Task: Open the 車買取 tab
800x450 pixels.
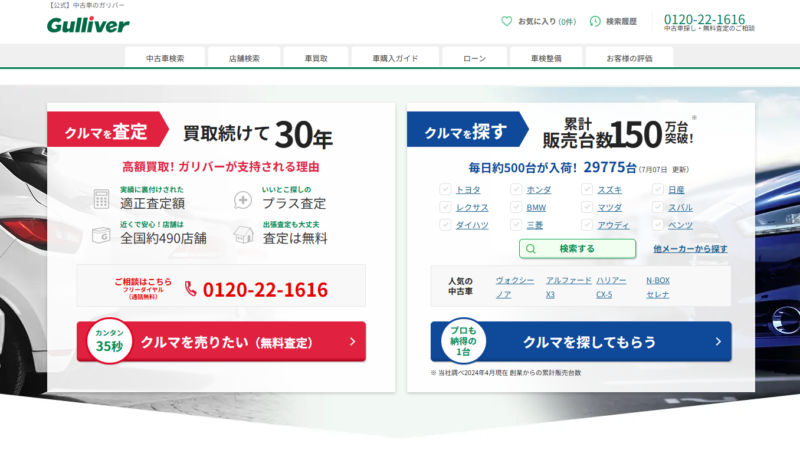Action: click(x=316, y=58)
